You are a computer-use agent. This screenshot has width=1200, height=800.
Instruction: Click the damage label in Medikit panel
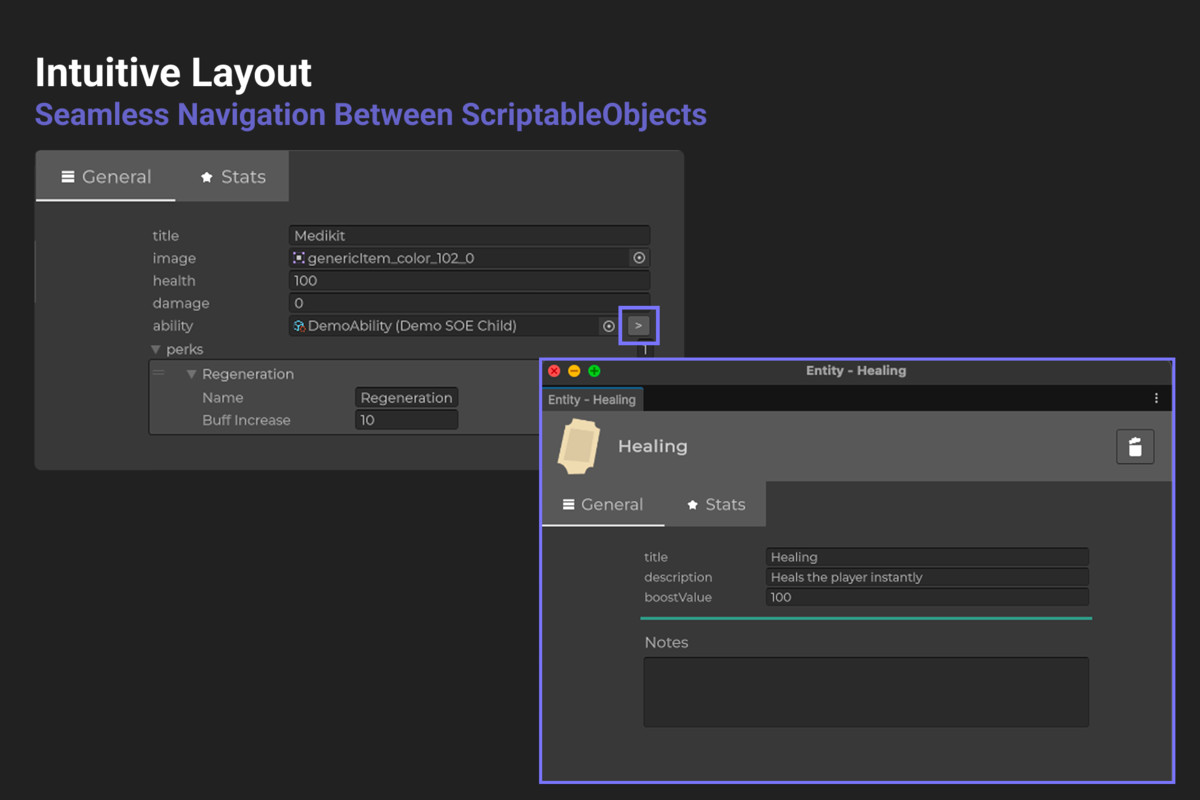point(181,303)
